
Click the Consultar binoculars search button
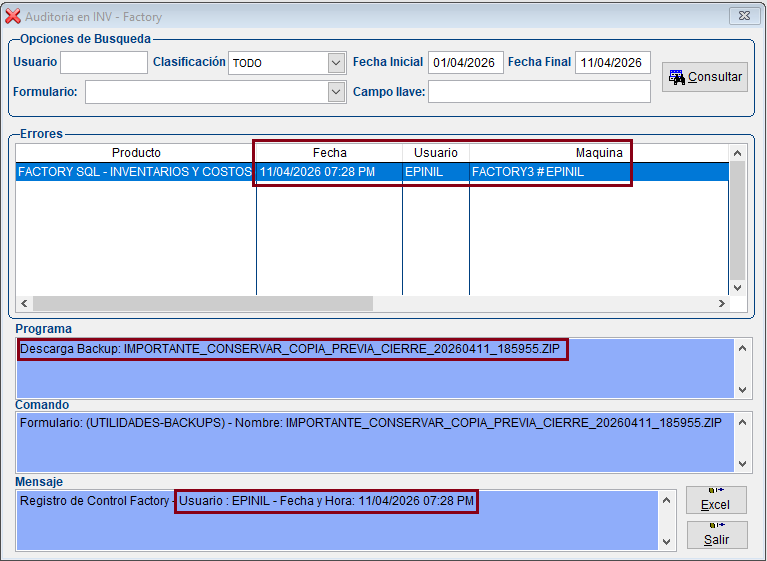pyautogui.click(x=704, y=77)
